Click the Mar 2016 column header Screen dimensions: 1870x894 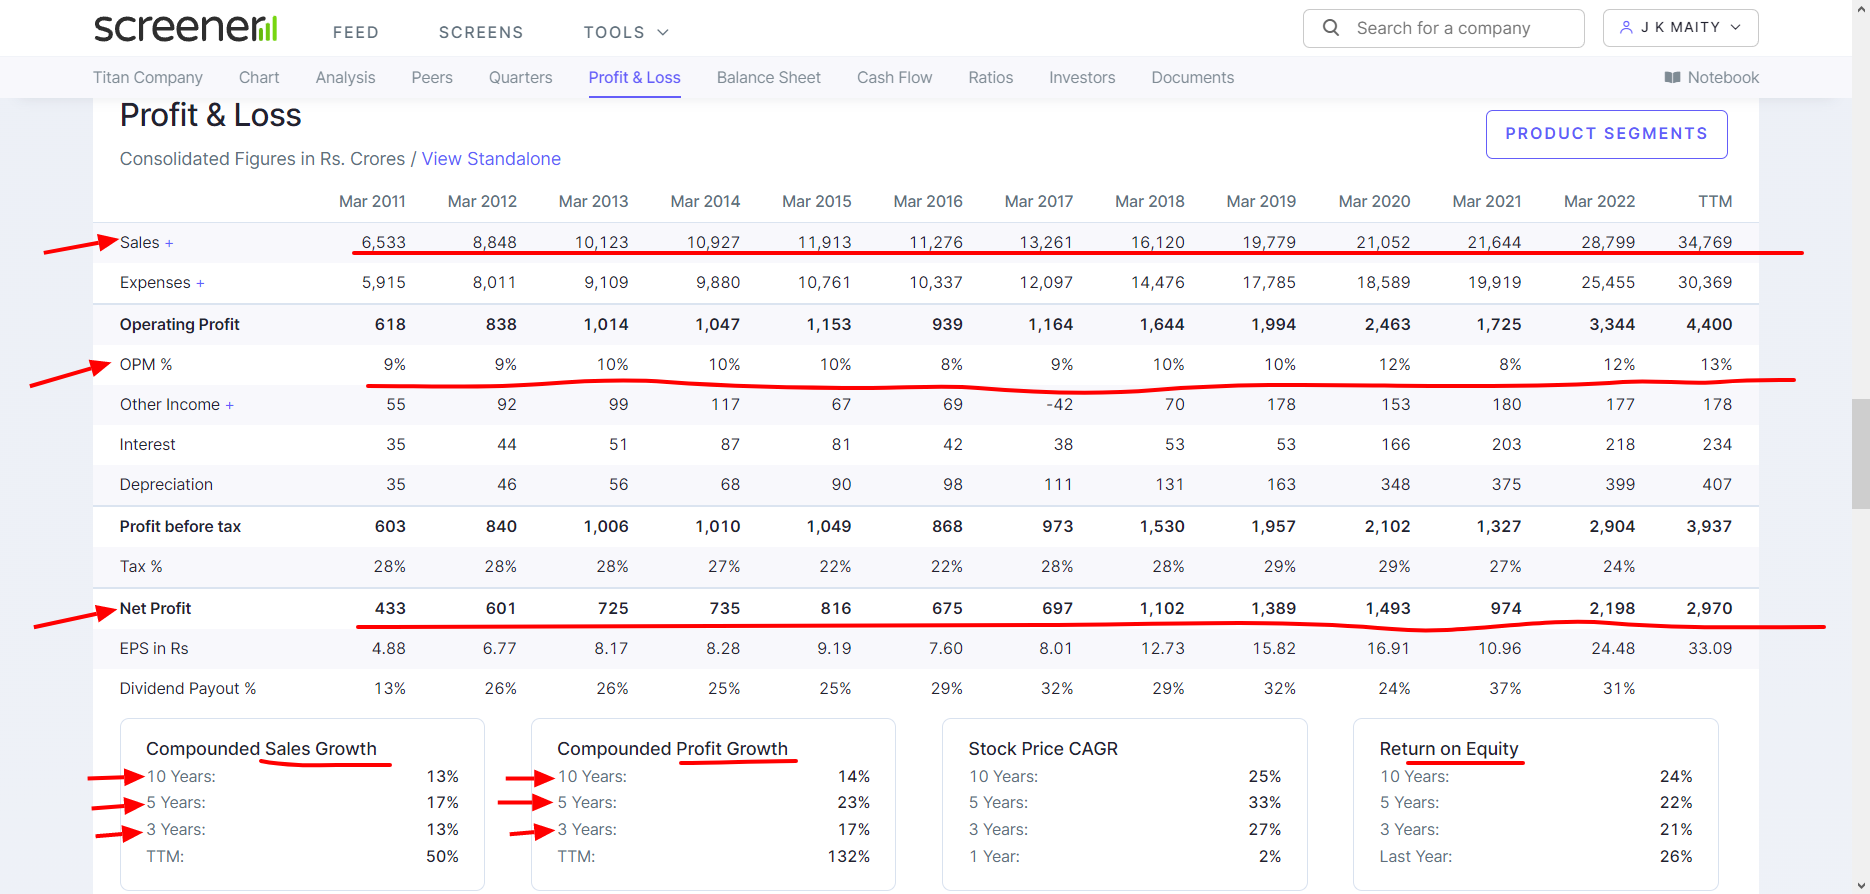click(928, 201)
